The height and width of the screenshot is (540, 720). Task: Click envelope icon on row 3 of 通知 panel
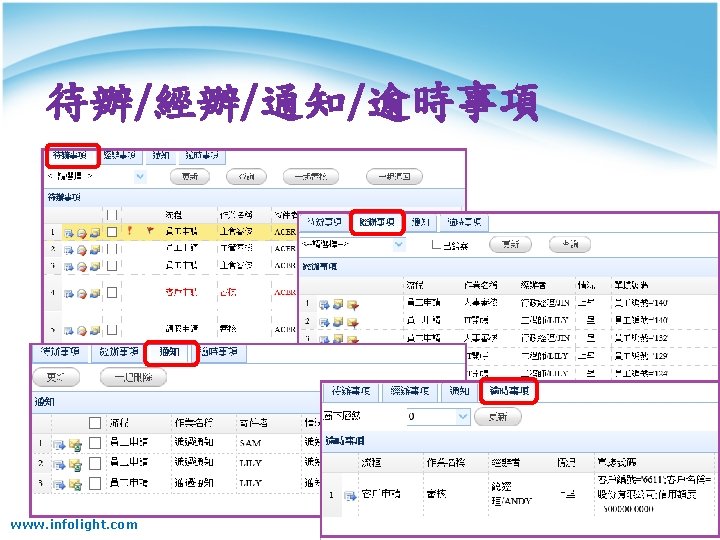(x=75, y=484)
